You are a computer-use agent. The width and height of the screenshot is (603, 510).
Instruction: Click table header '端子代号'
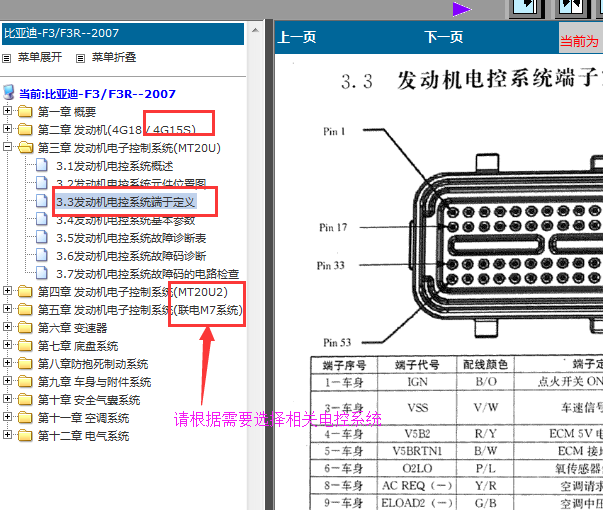click(417, 365)
